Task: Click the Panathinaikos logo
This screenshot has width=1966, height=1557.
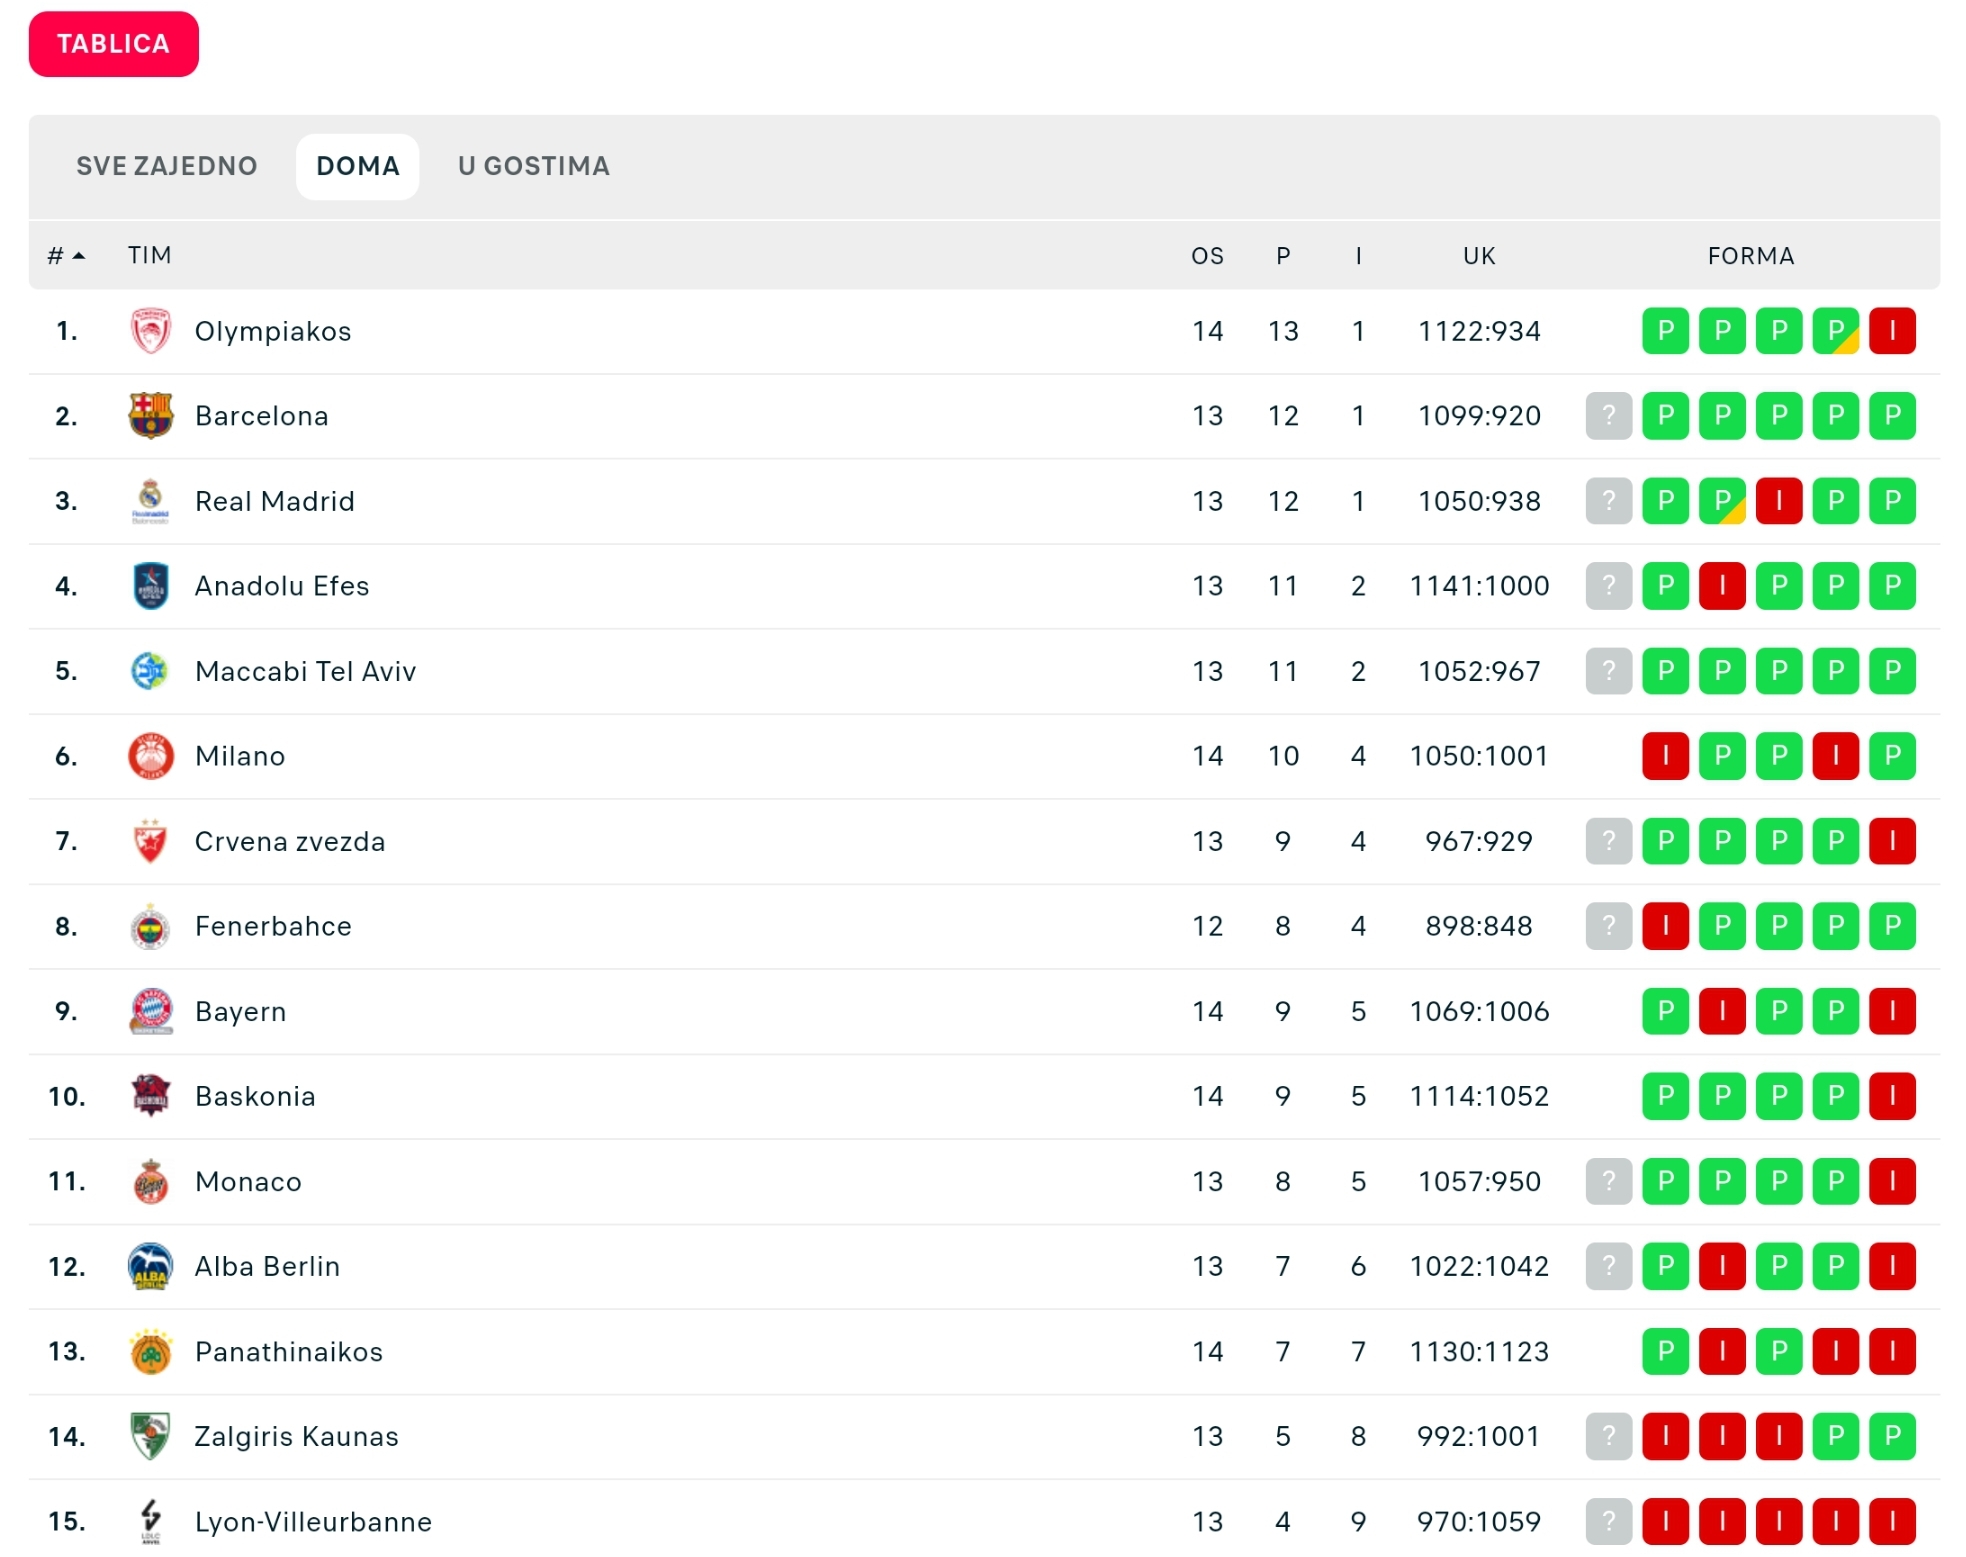Action: 151,1352
